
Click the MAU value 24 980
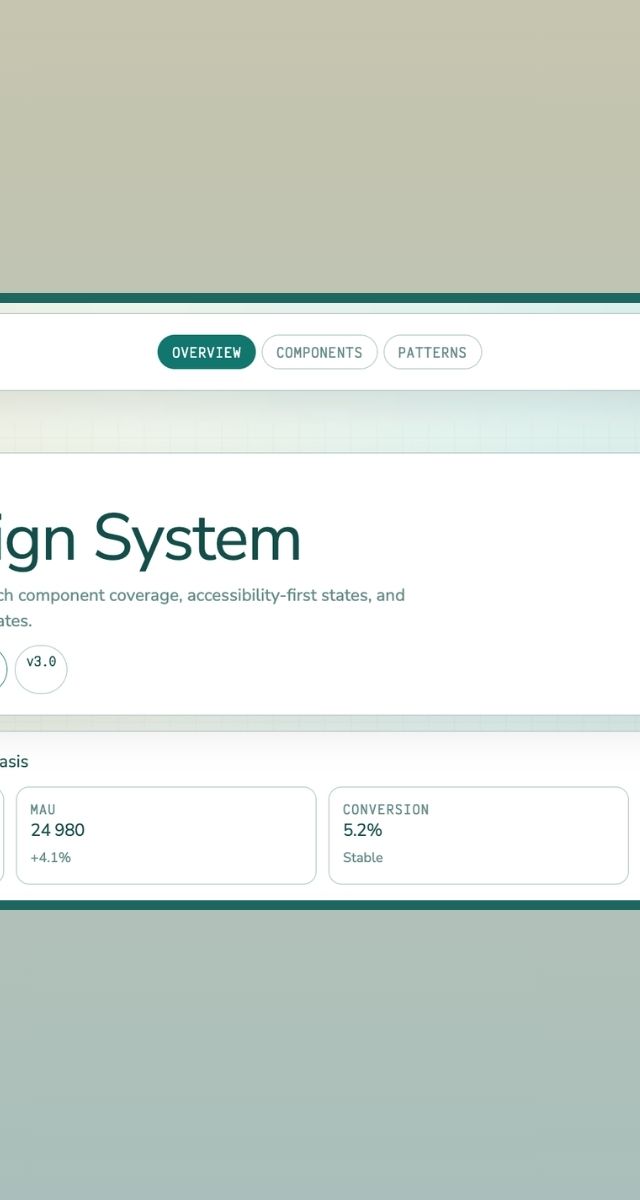[x=57, y=830]
